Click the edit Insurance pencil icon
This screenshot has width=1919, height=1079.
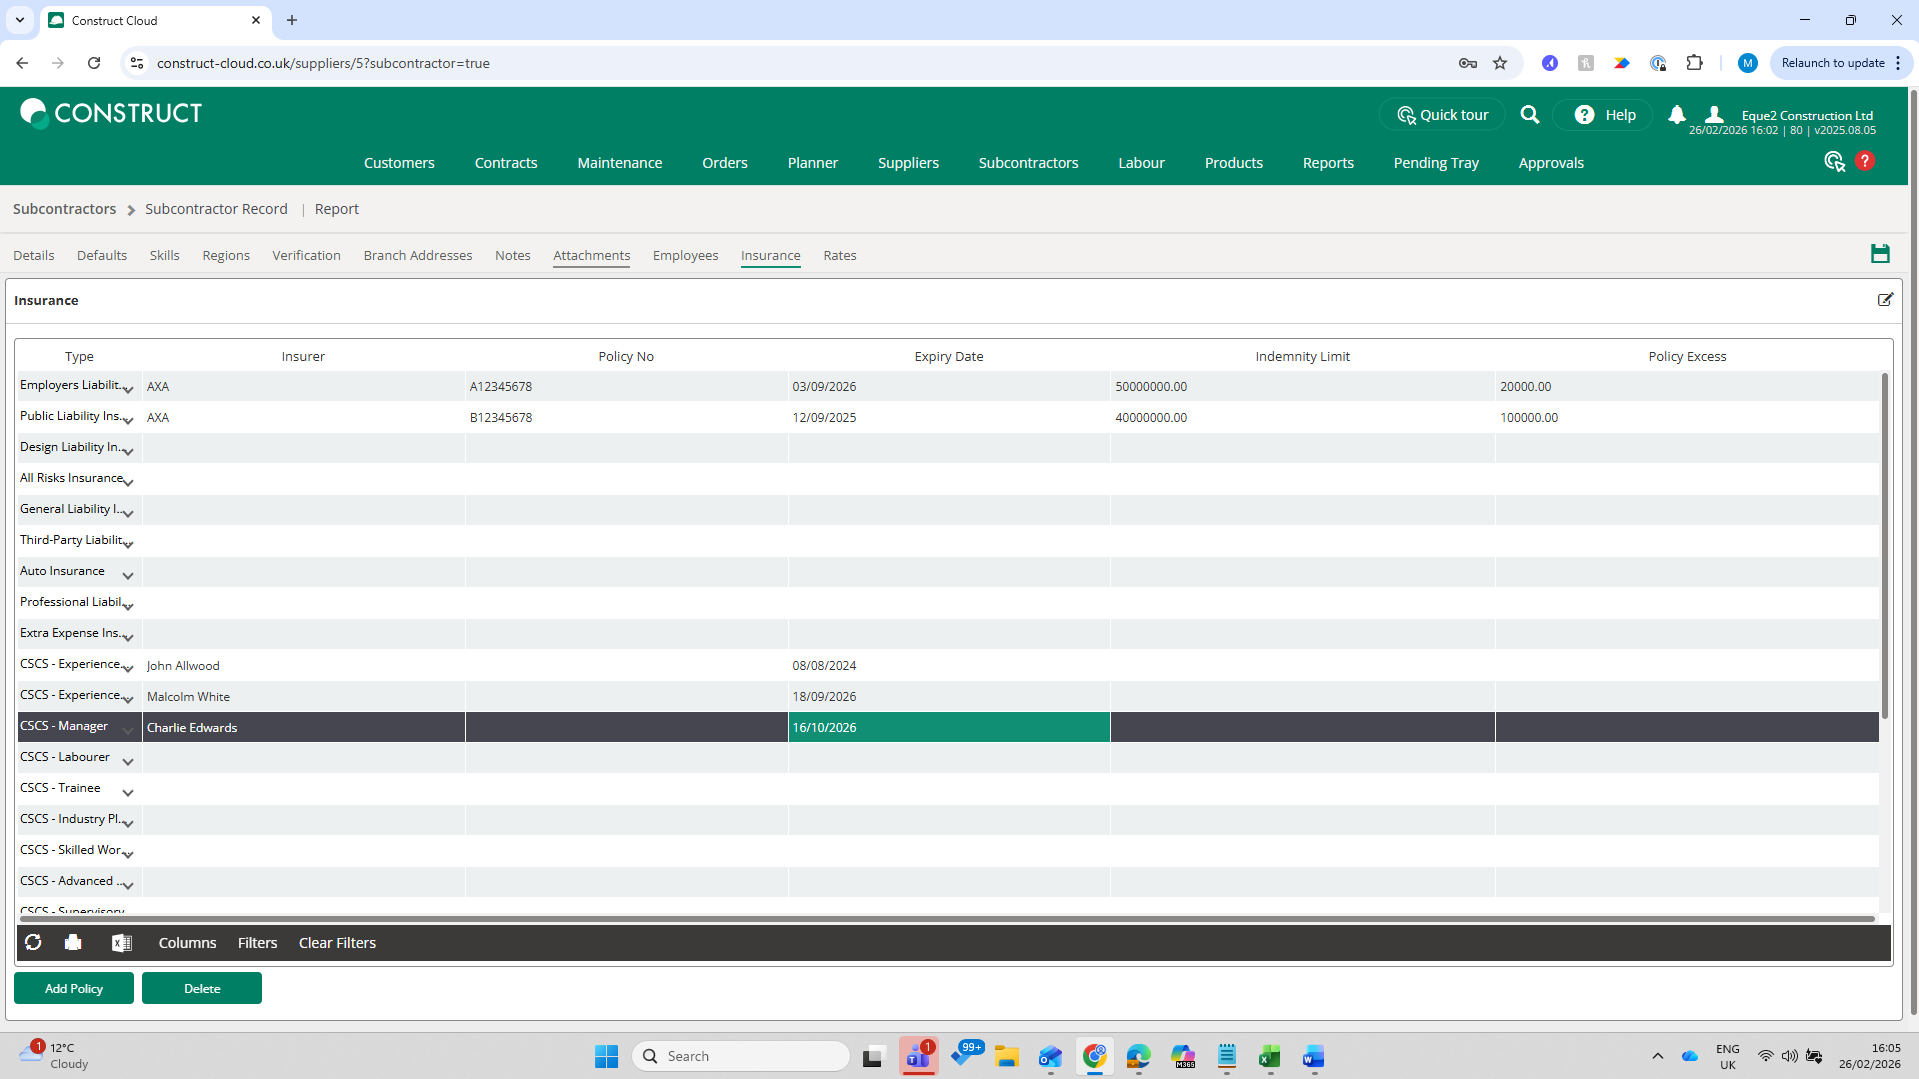pos(1885,300)
